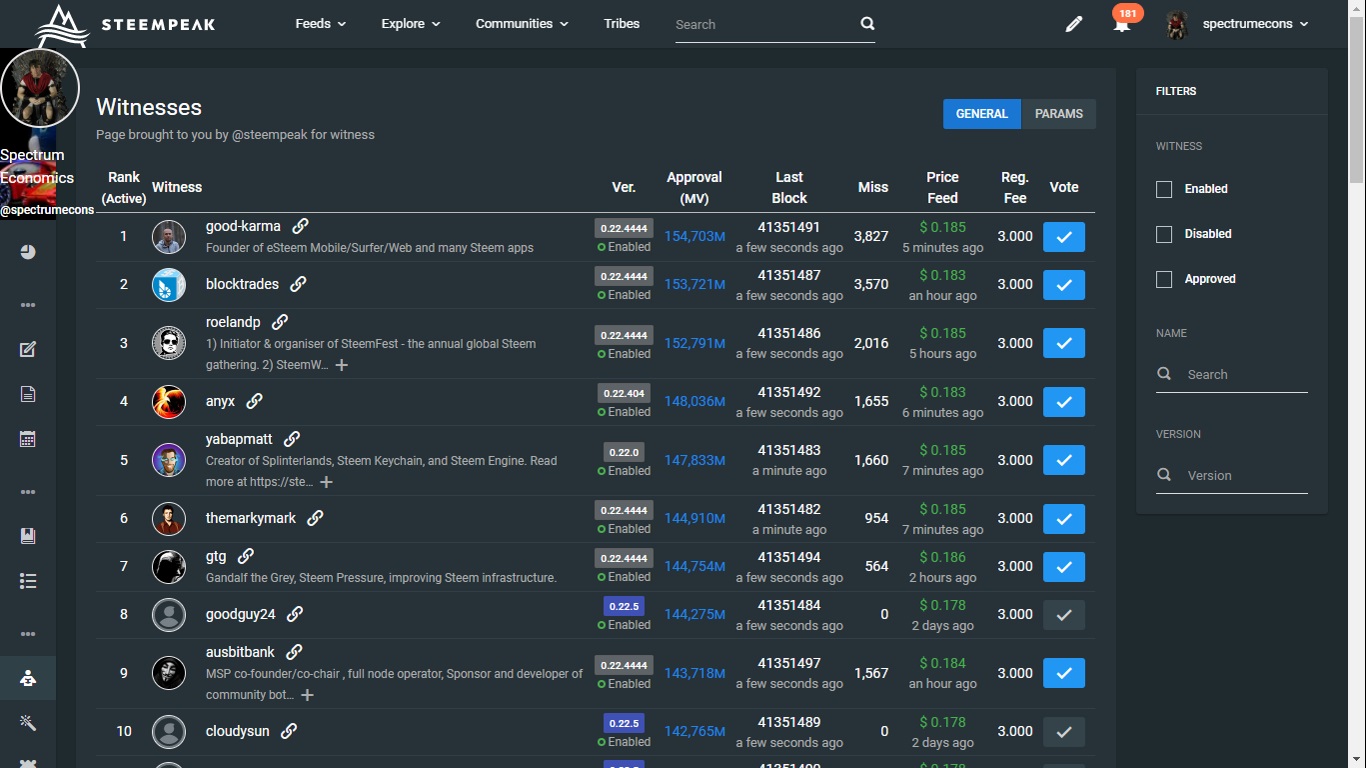The width and height of the screenshot is (1366, 768).
Task: Switch to the PARAMS tab
Action: 1059,114
